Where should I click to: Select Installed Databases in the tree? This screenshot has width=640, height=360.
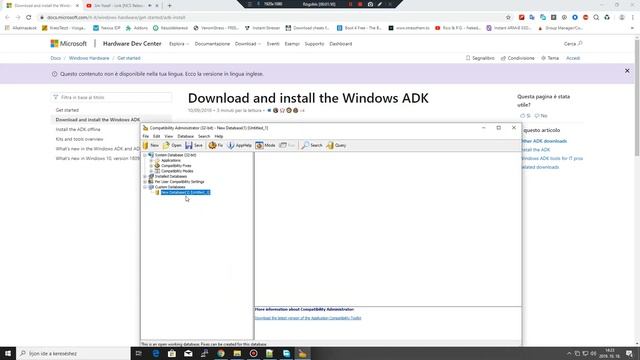tap(171, 176)
